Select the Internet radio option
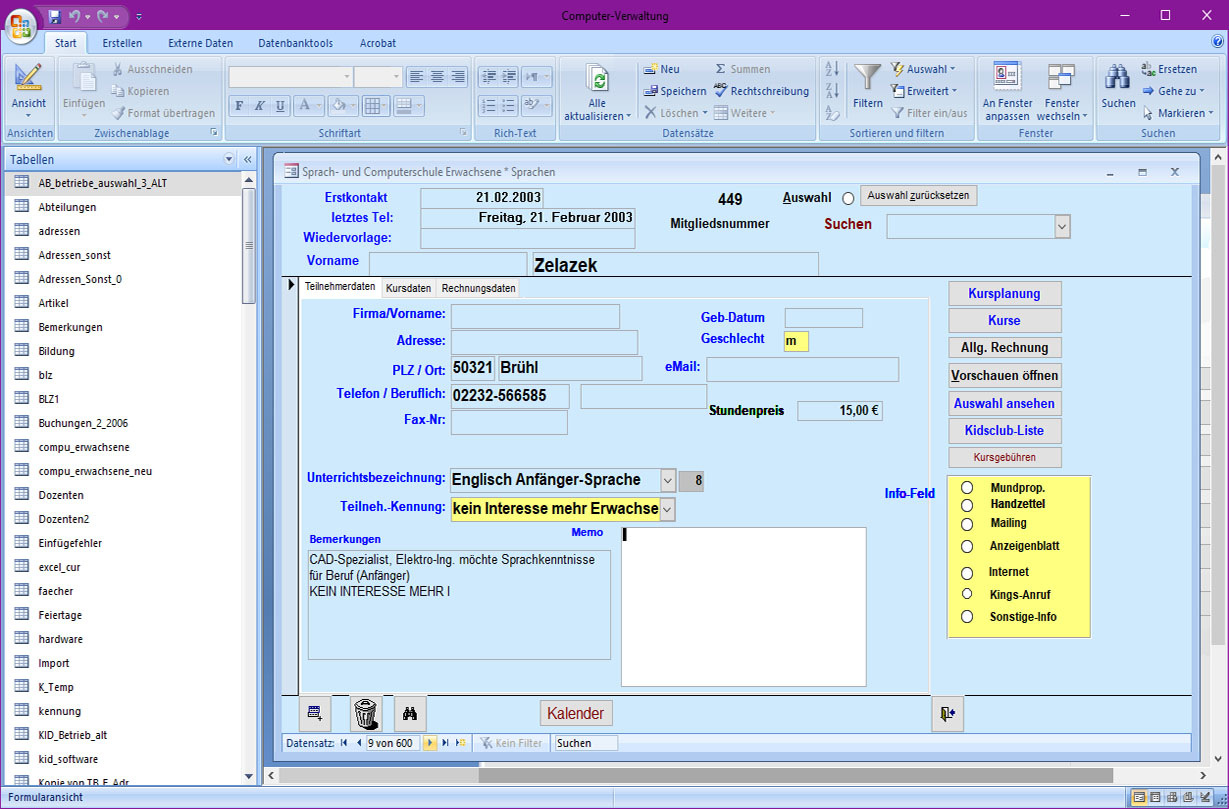The height and width of the screenshot is (809, 1229). [x=967, y=573]
